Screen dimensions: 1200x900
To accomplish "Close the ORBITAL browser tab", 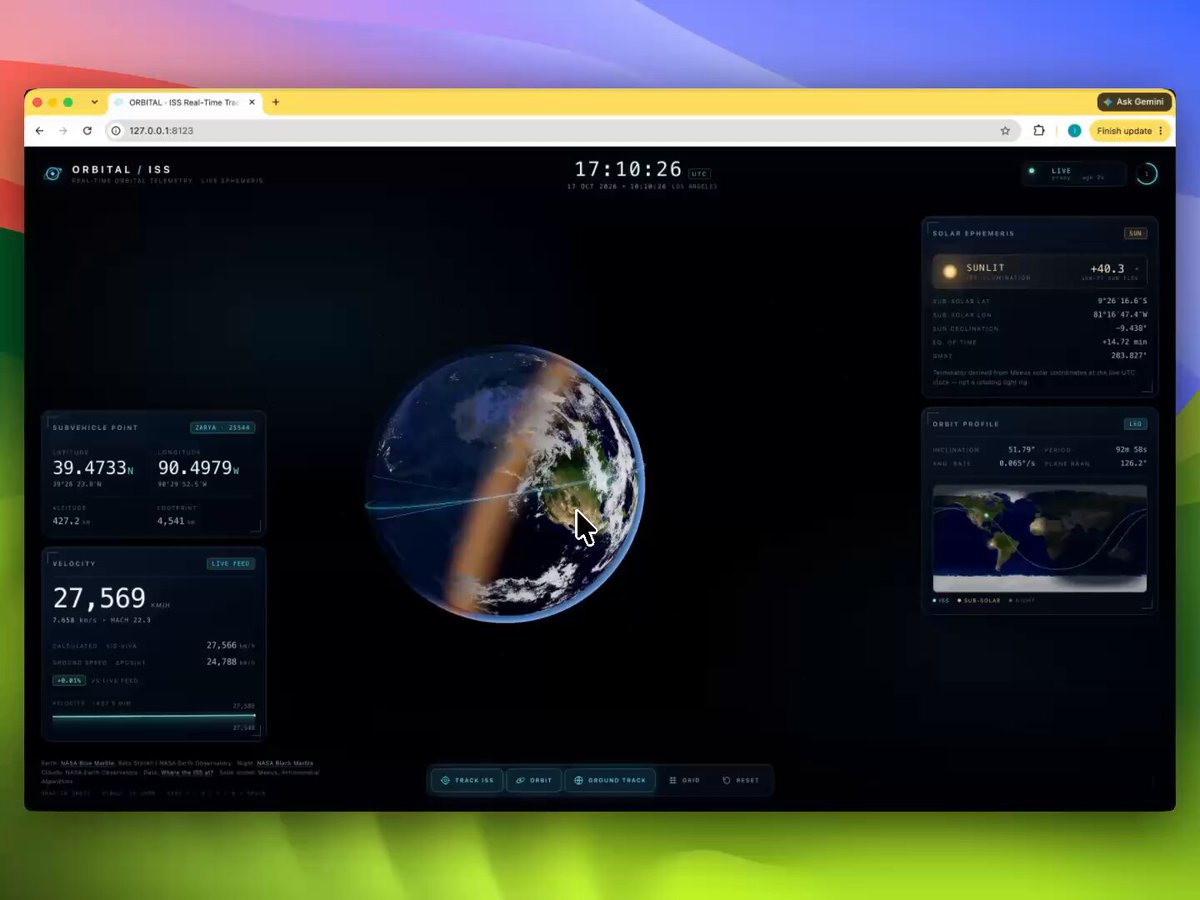I will tap(251, 102).
